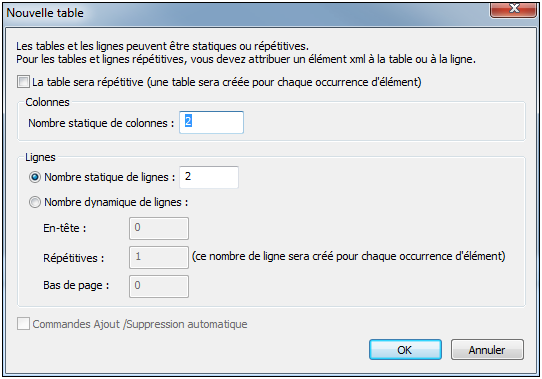Select the "Nombre statique de lignes" radio button
The image size is (542, 379).
[35, 177]
